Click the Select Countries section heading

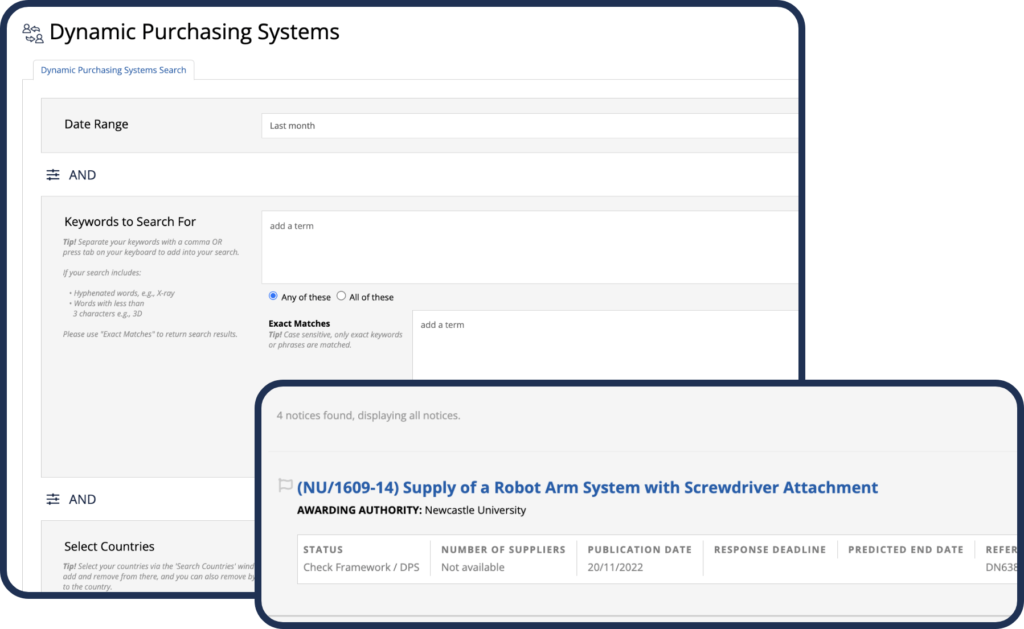click(109, 547)
